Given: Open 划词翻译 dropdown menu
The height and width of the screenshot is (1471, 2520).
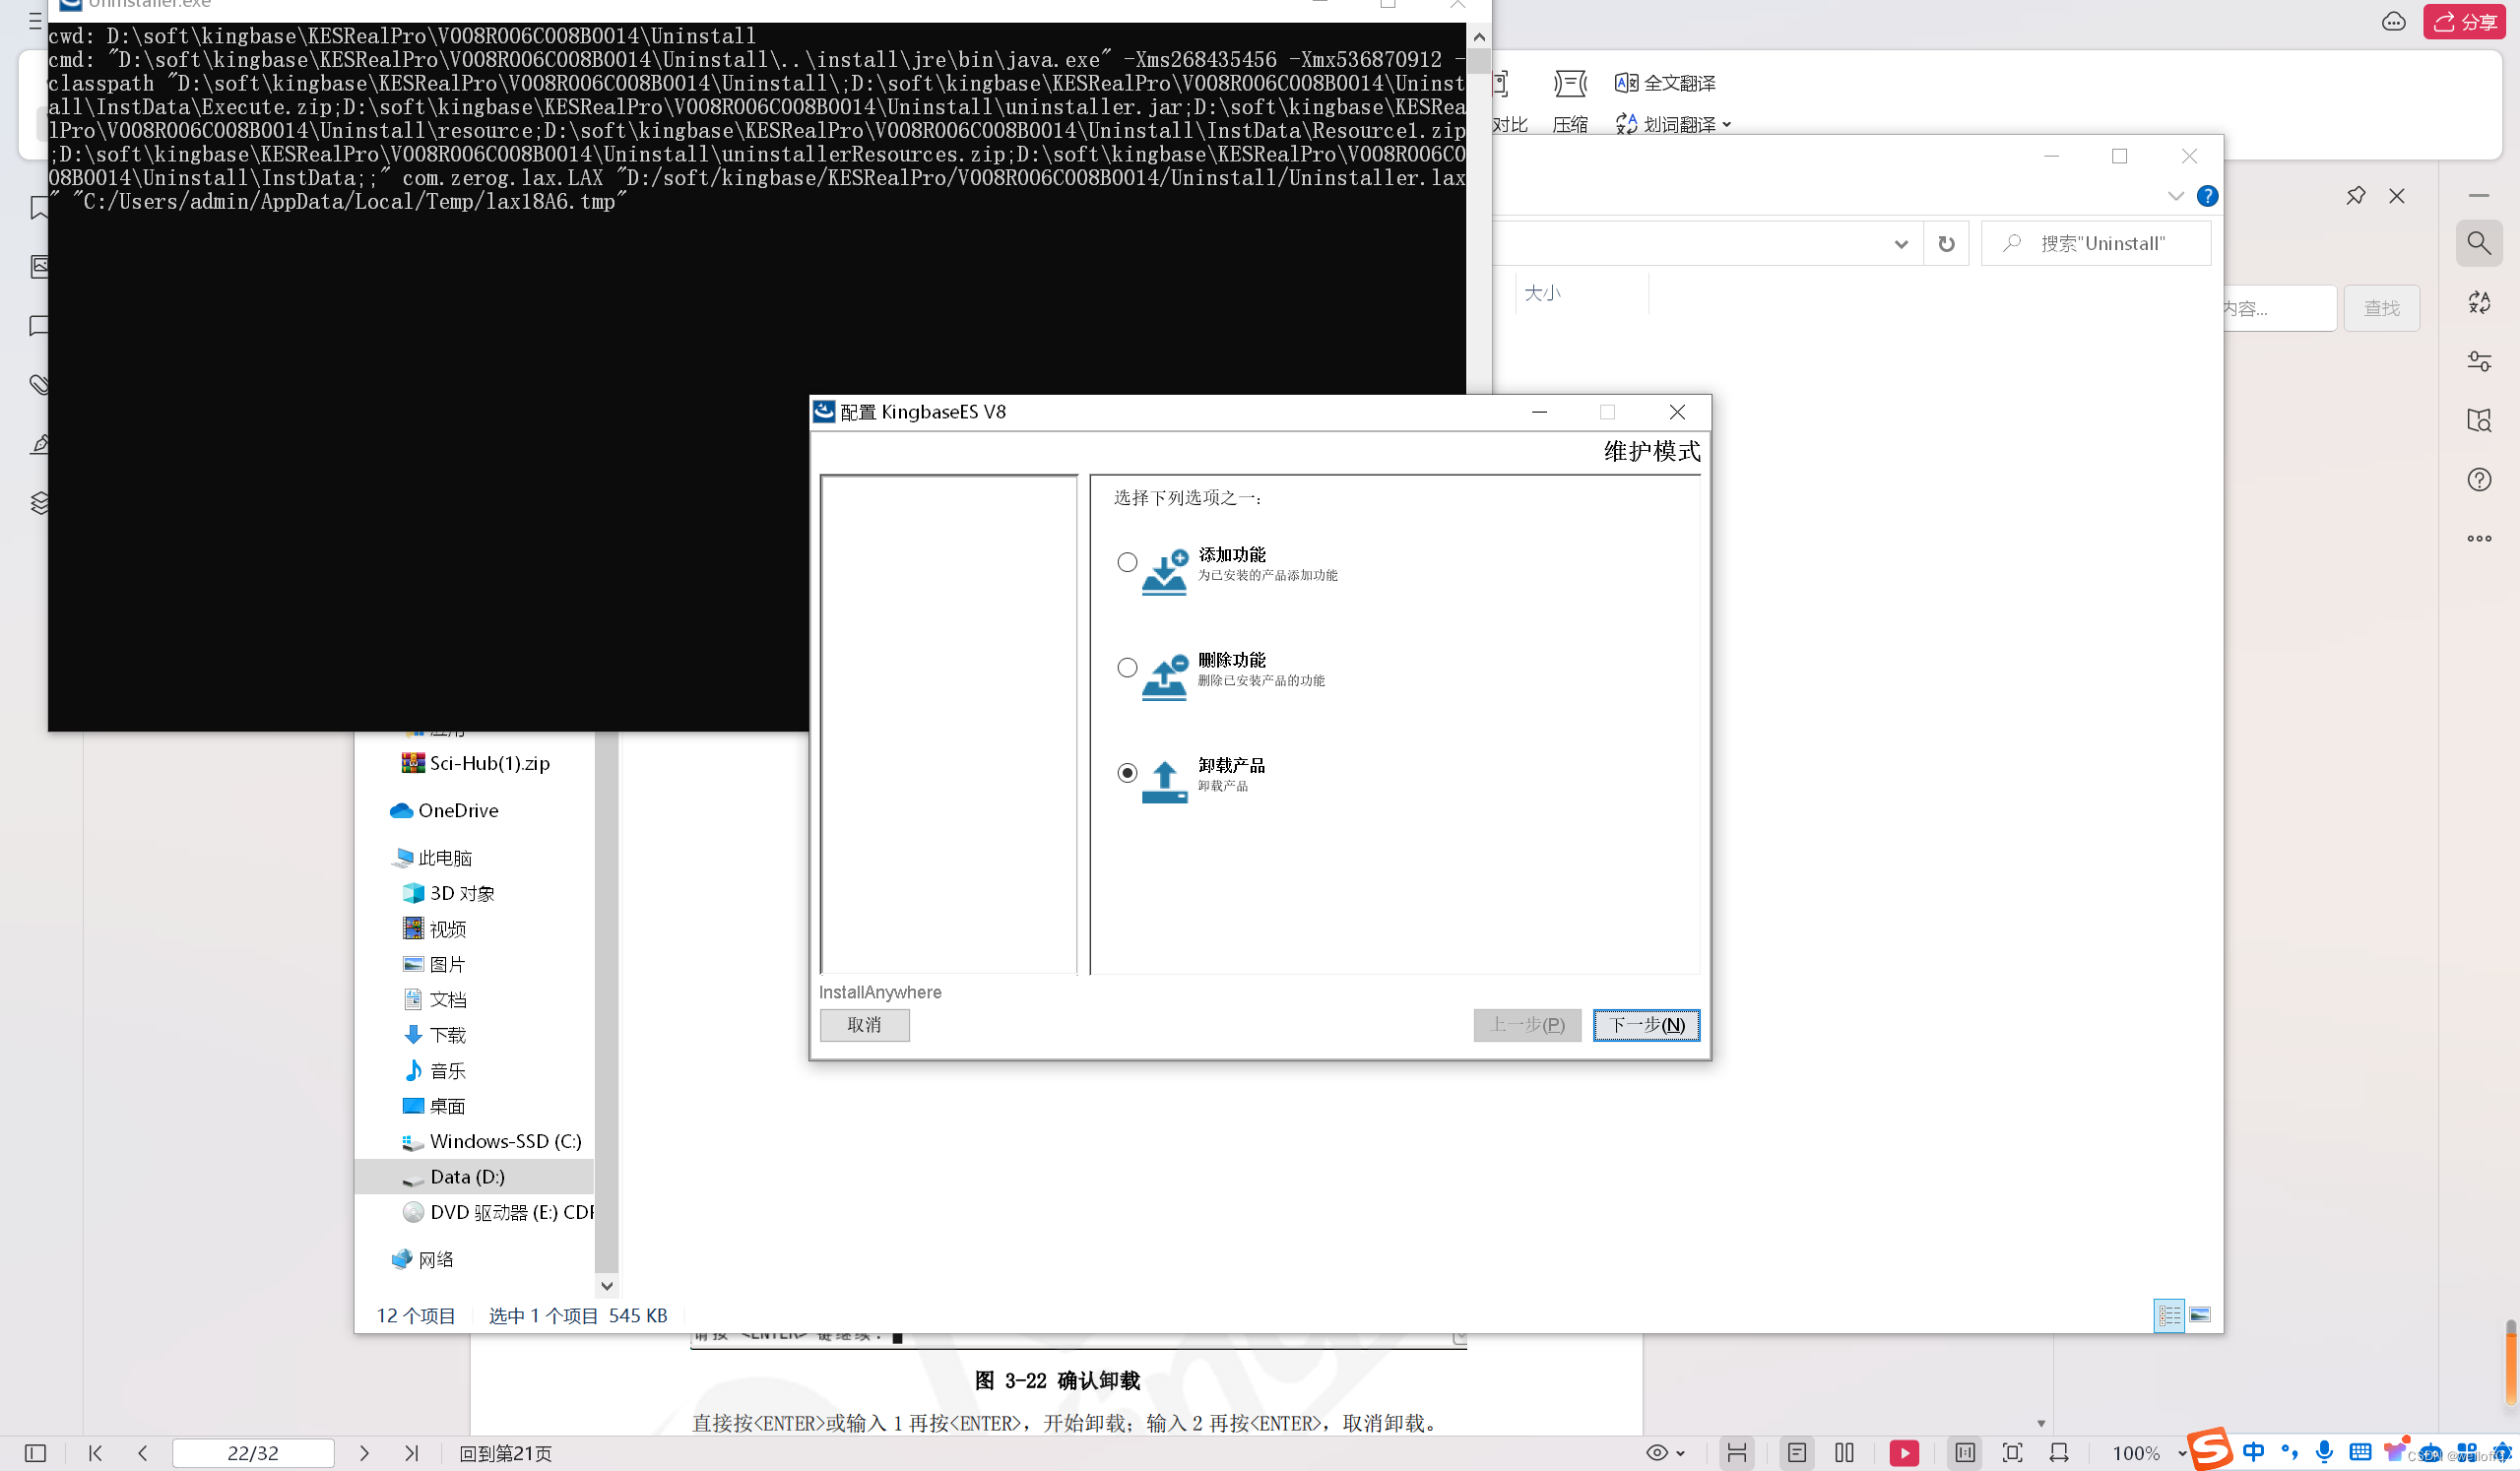Looking at the screenshot, I should click(1727, 125).
